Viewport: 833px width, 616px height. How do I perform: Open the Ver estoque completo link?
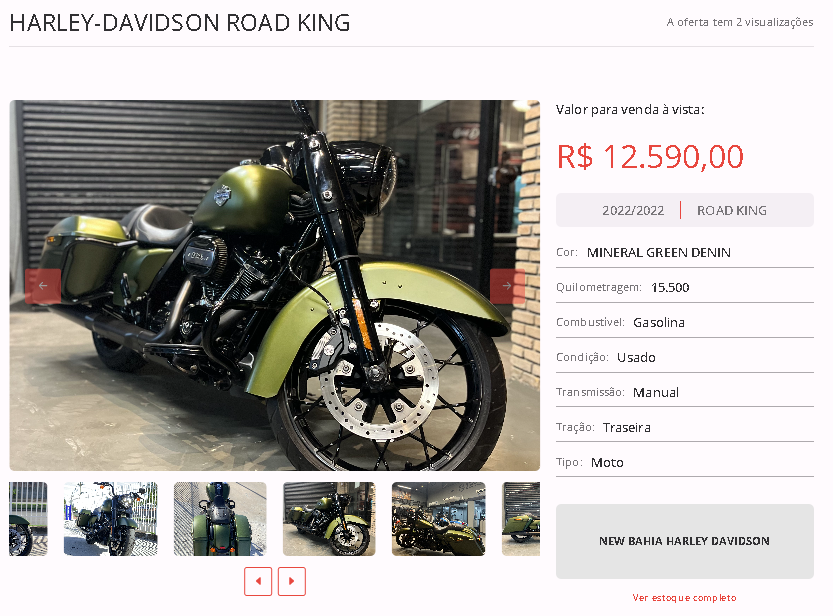click(684, 598)
